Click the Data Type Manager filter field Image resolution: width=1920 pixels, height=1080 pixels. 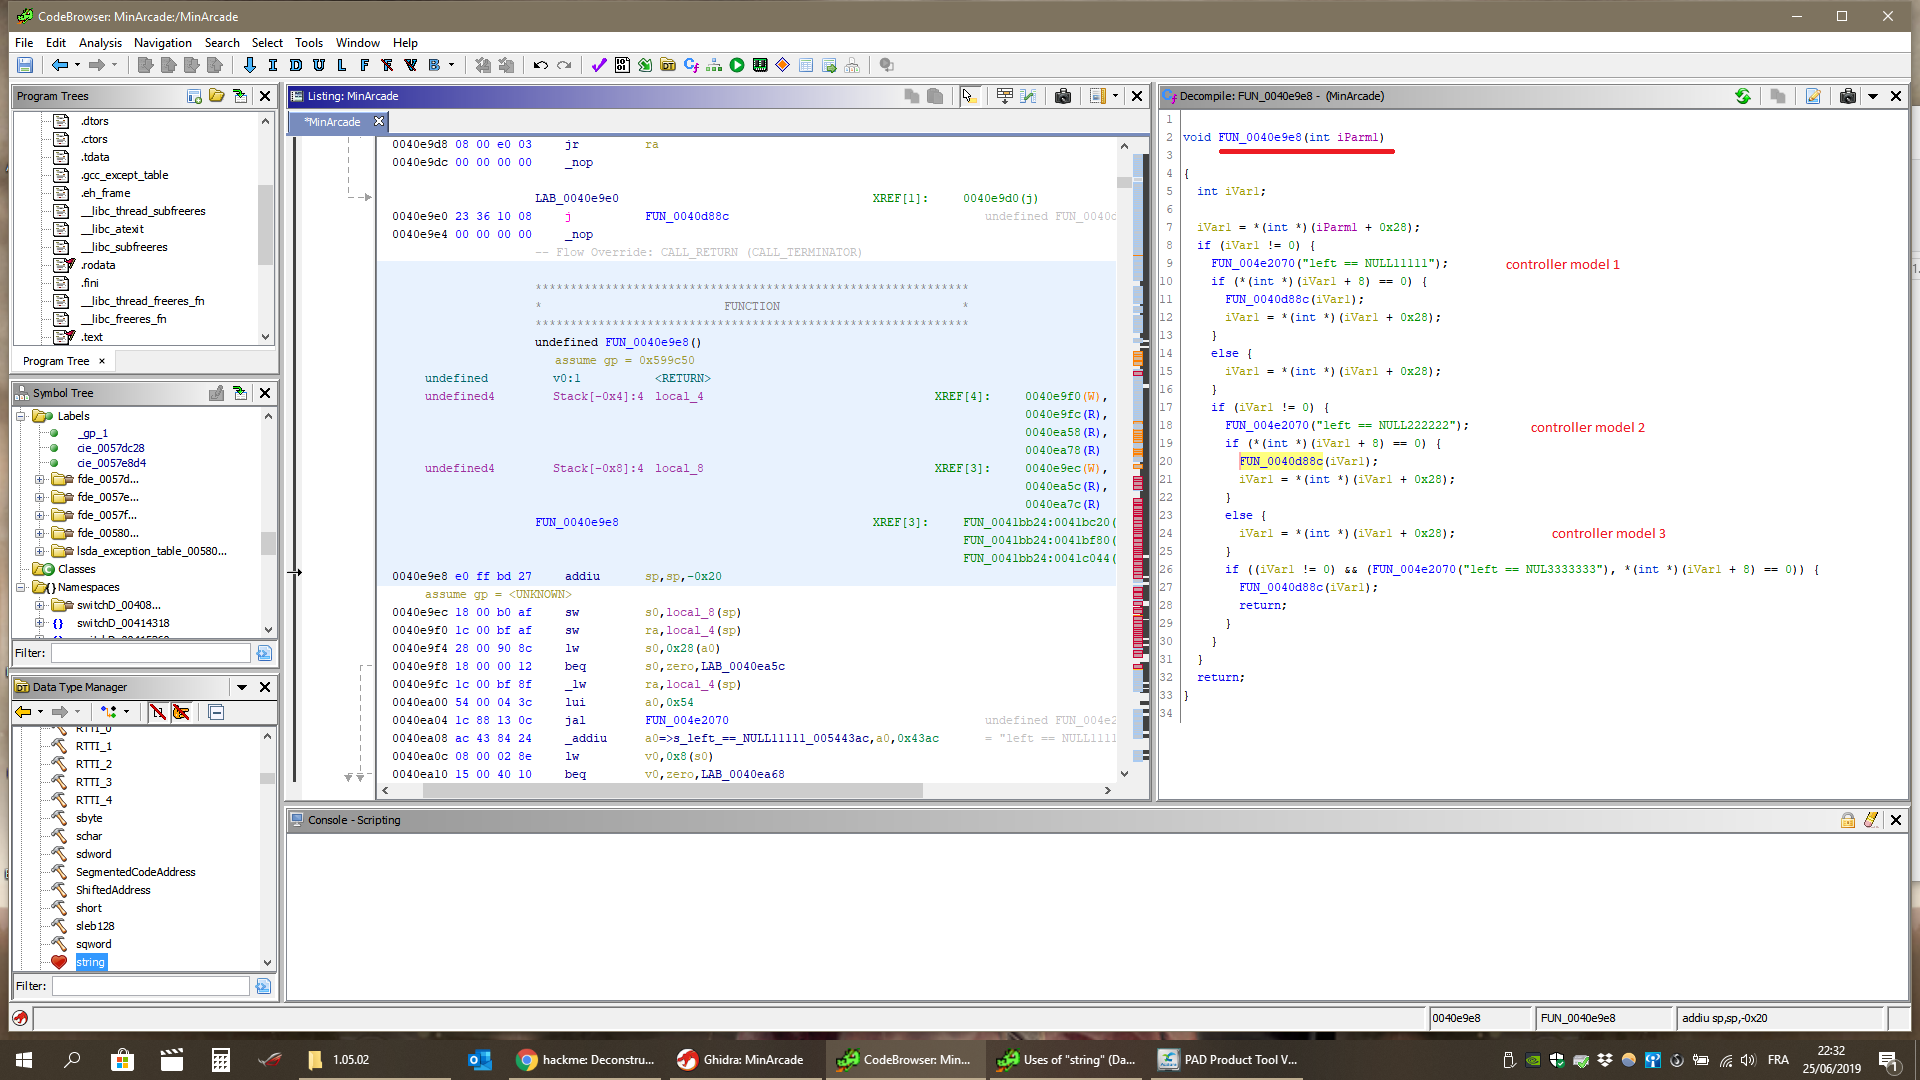151,986
